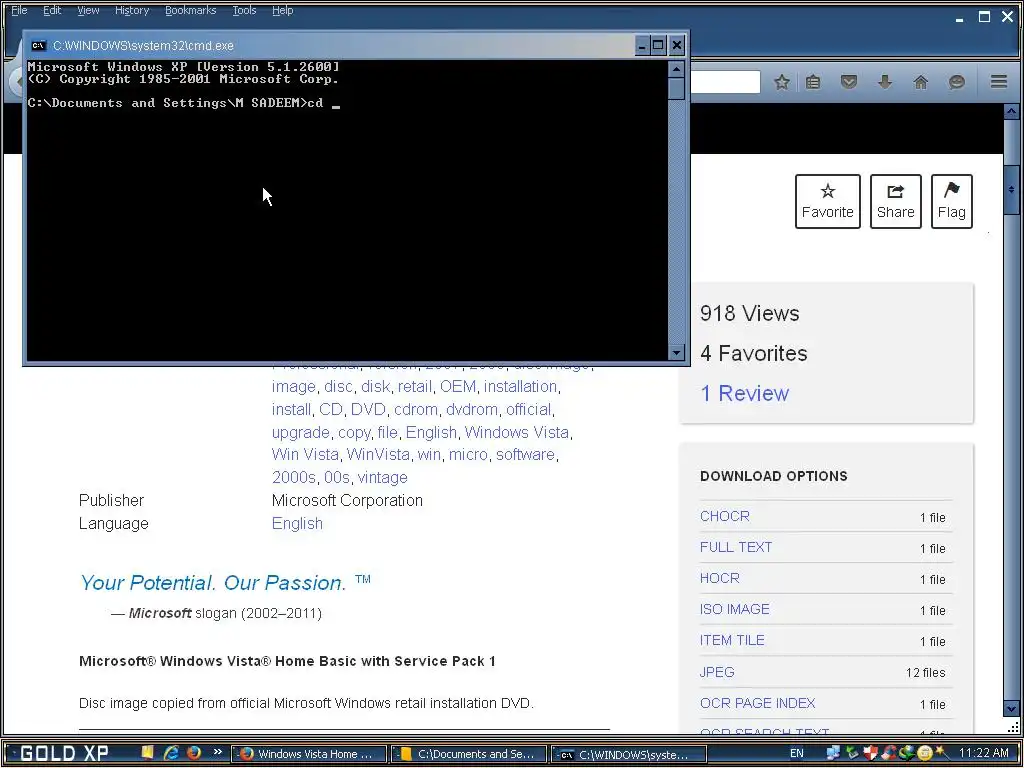1024x768 pixels.
Task: Flag this archive item
Action: click(952, 201)
